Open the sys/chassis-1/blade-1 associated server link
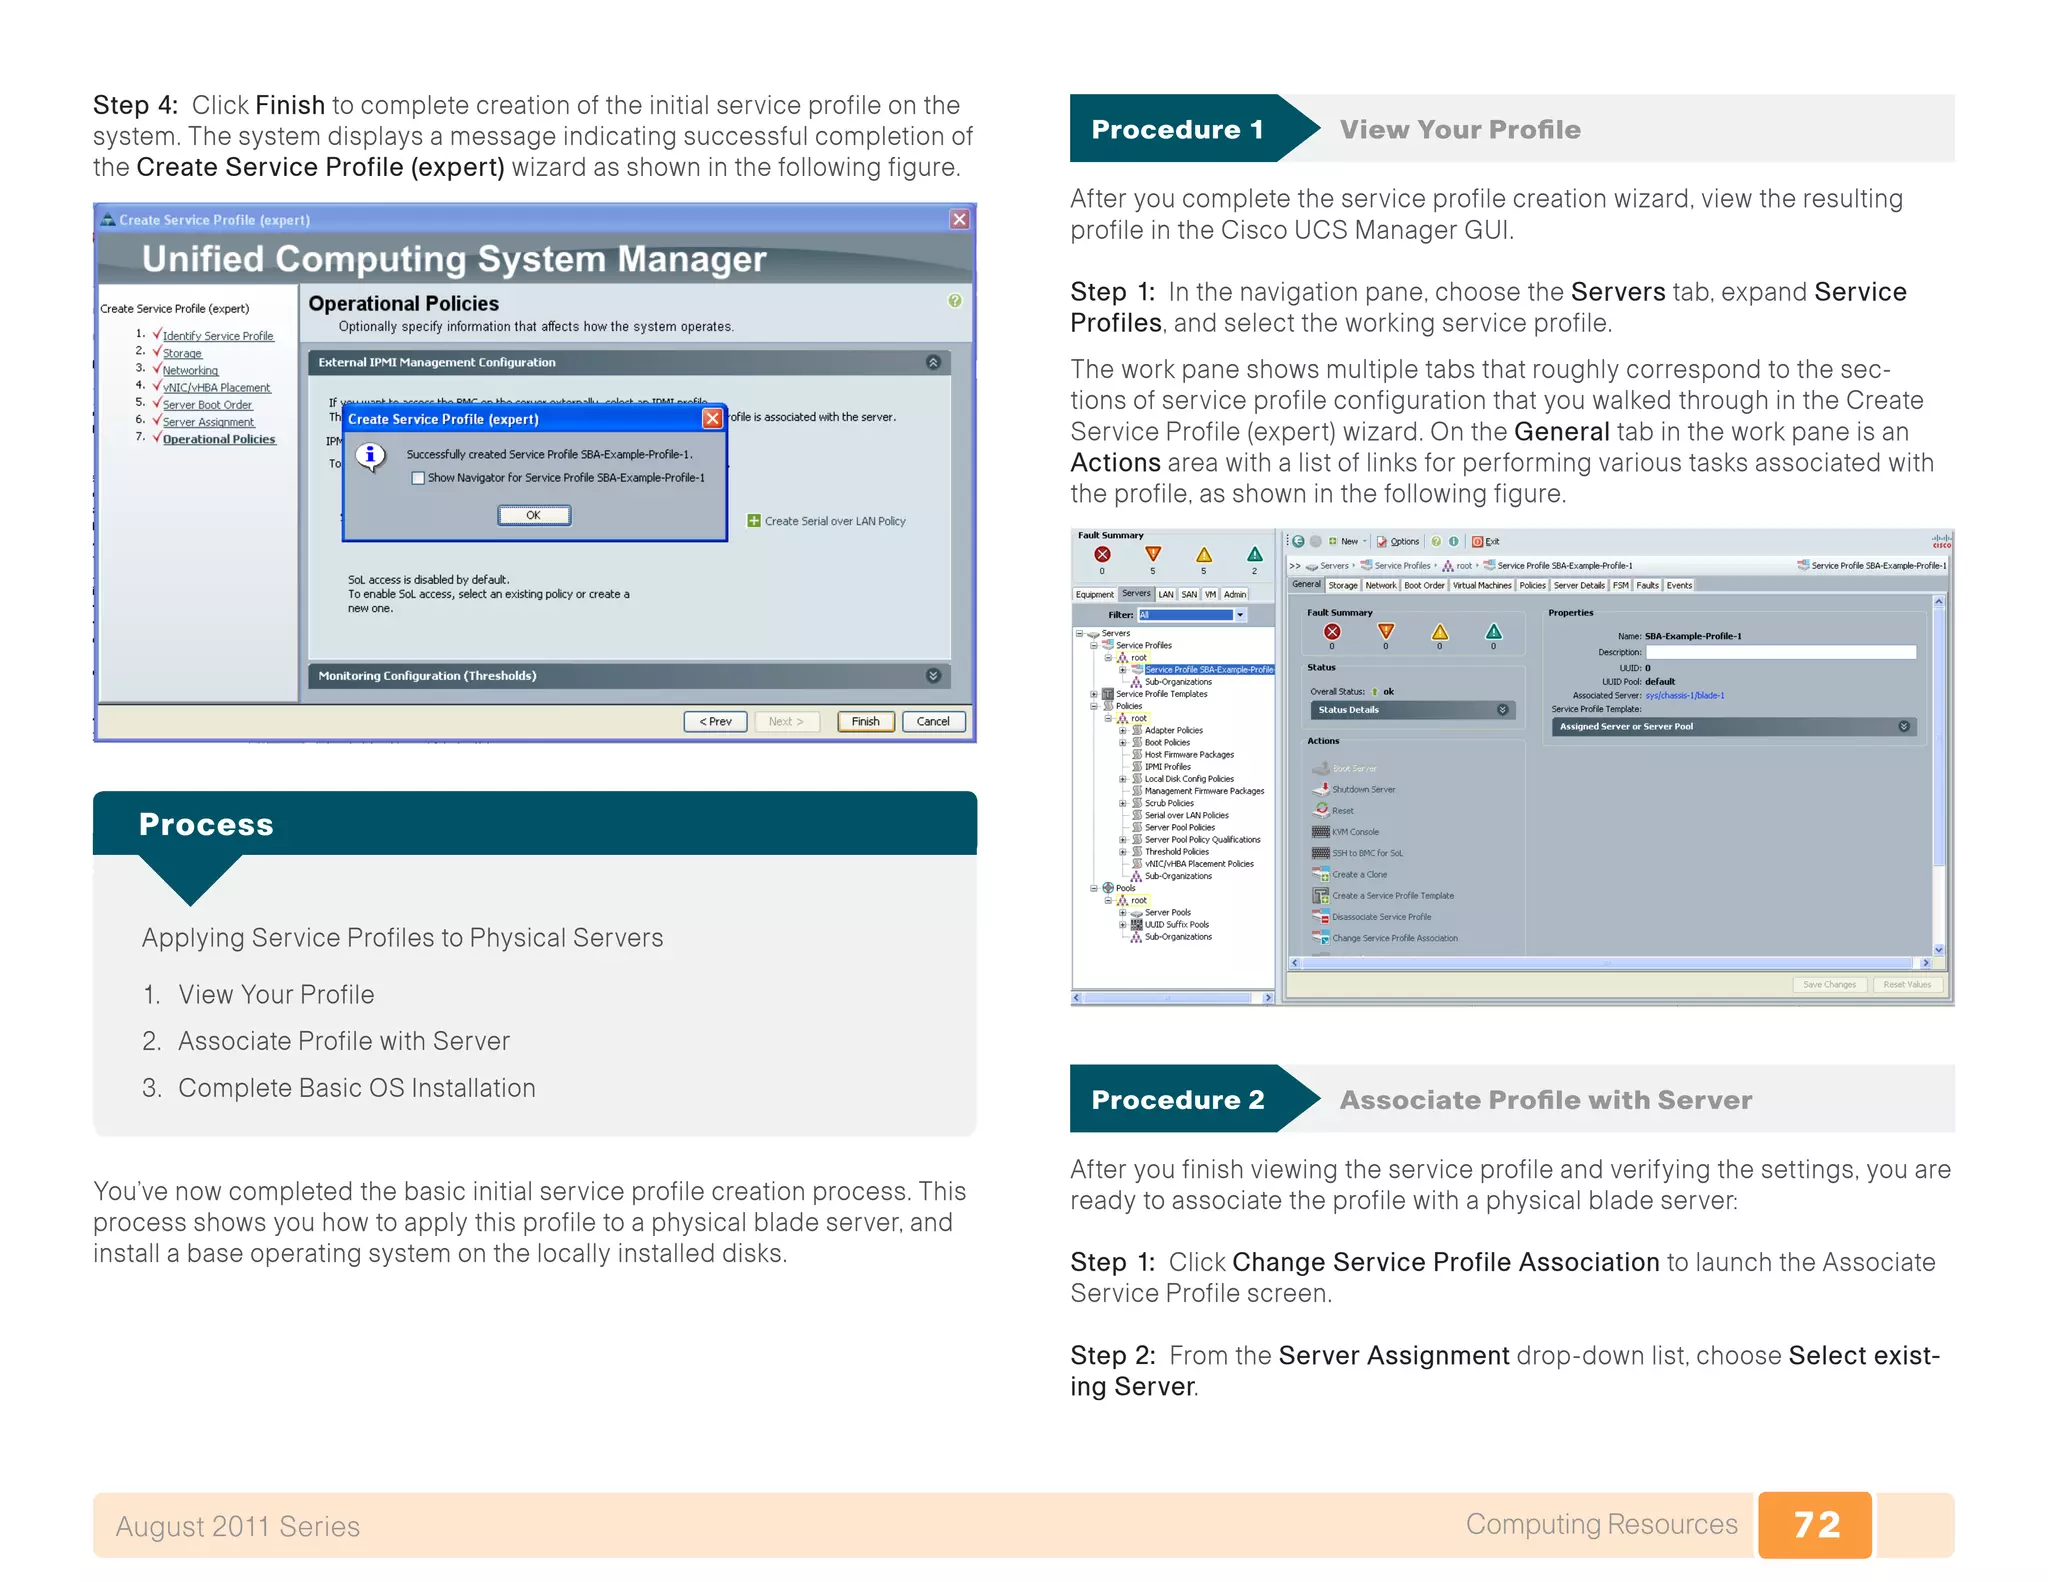 click(x=1684, y=695)
